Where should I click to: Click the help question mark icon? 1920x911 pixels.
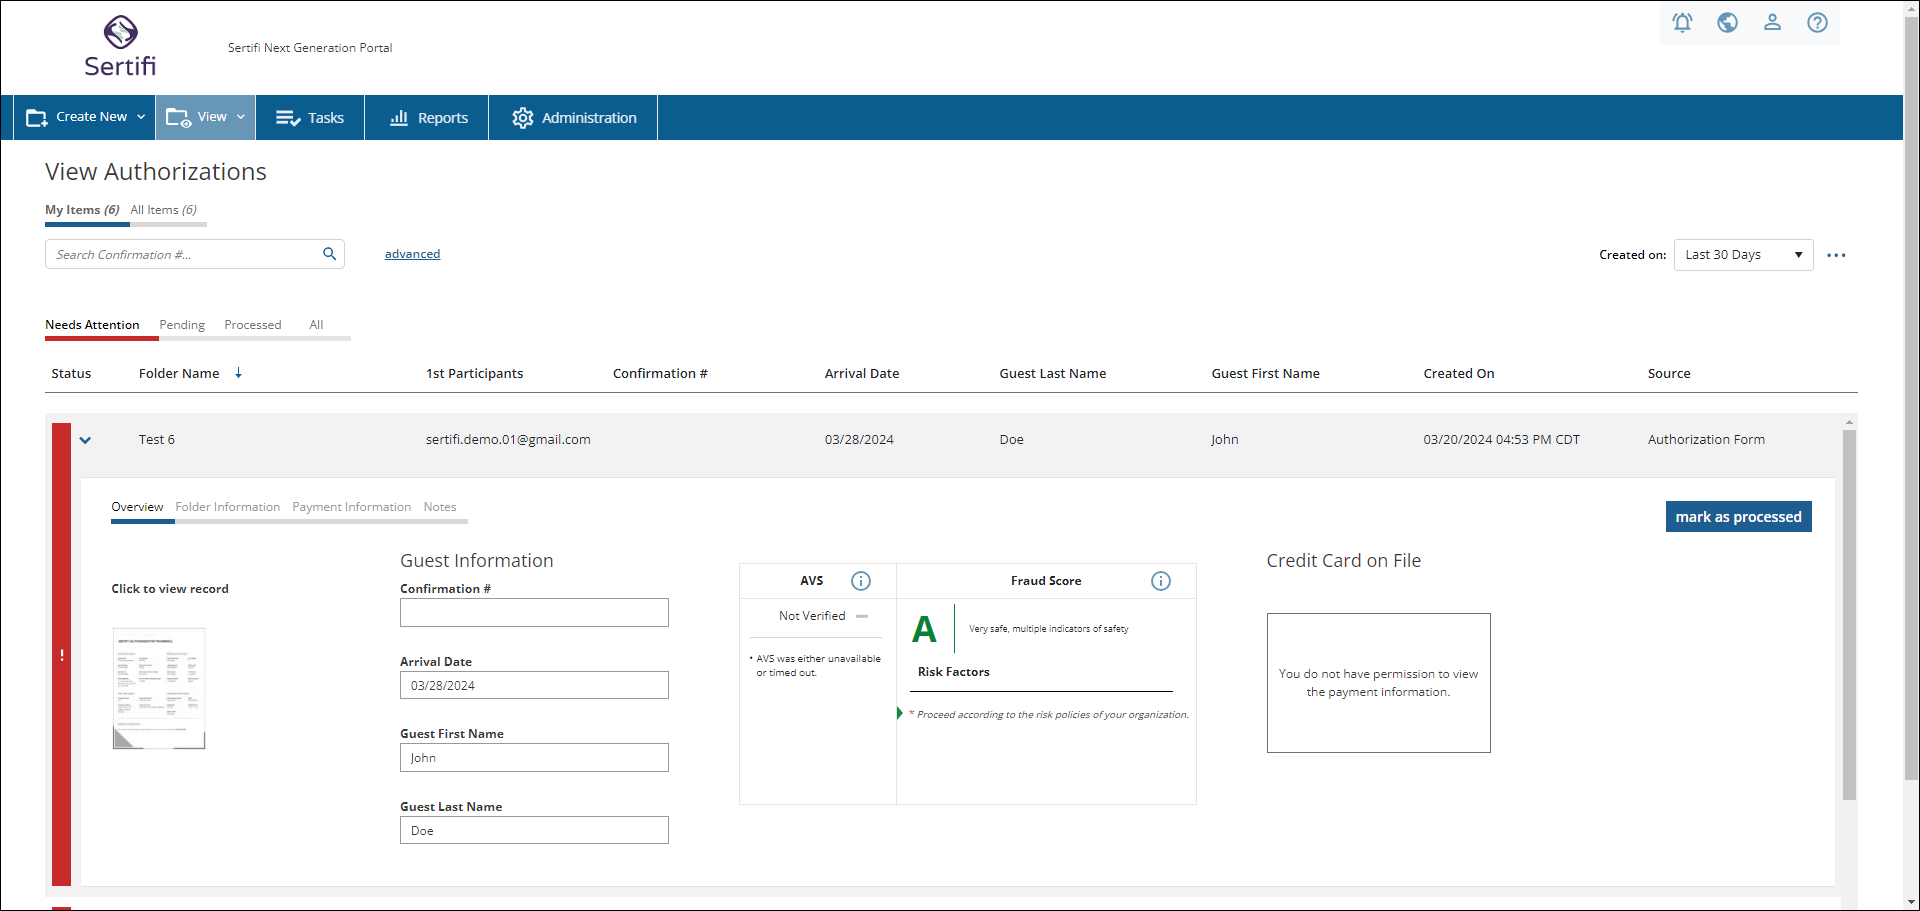click(1817, 22)
